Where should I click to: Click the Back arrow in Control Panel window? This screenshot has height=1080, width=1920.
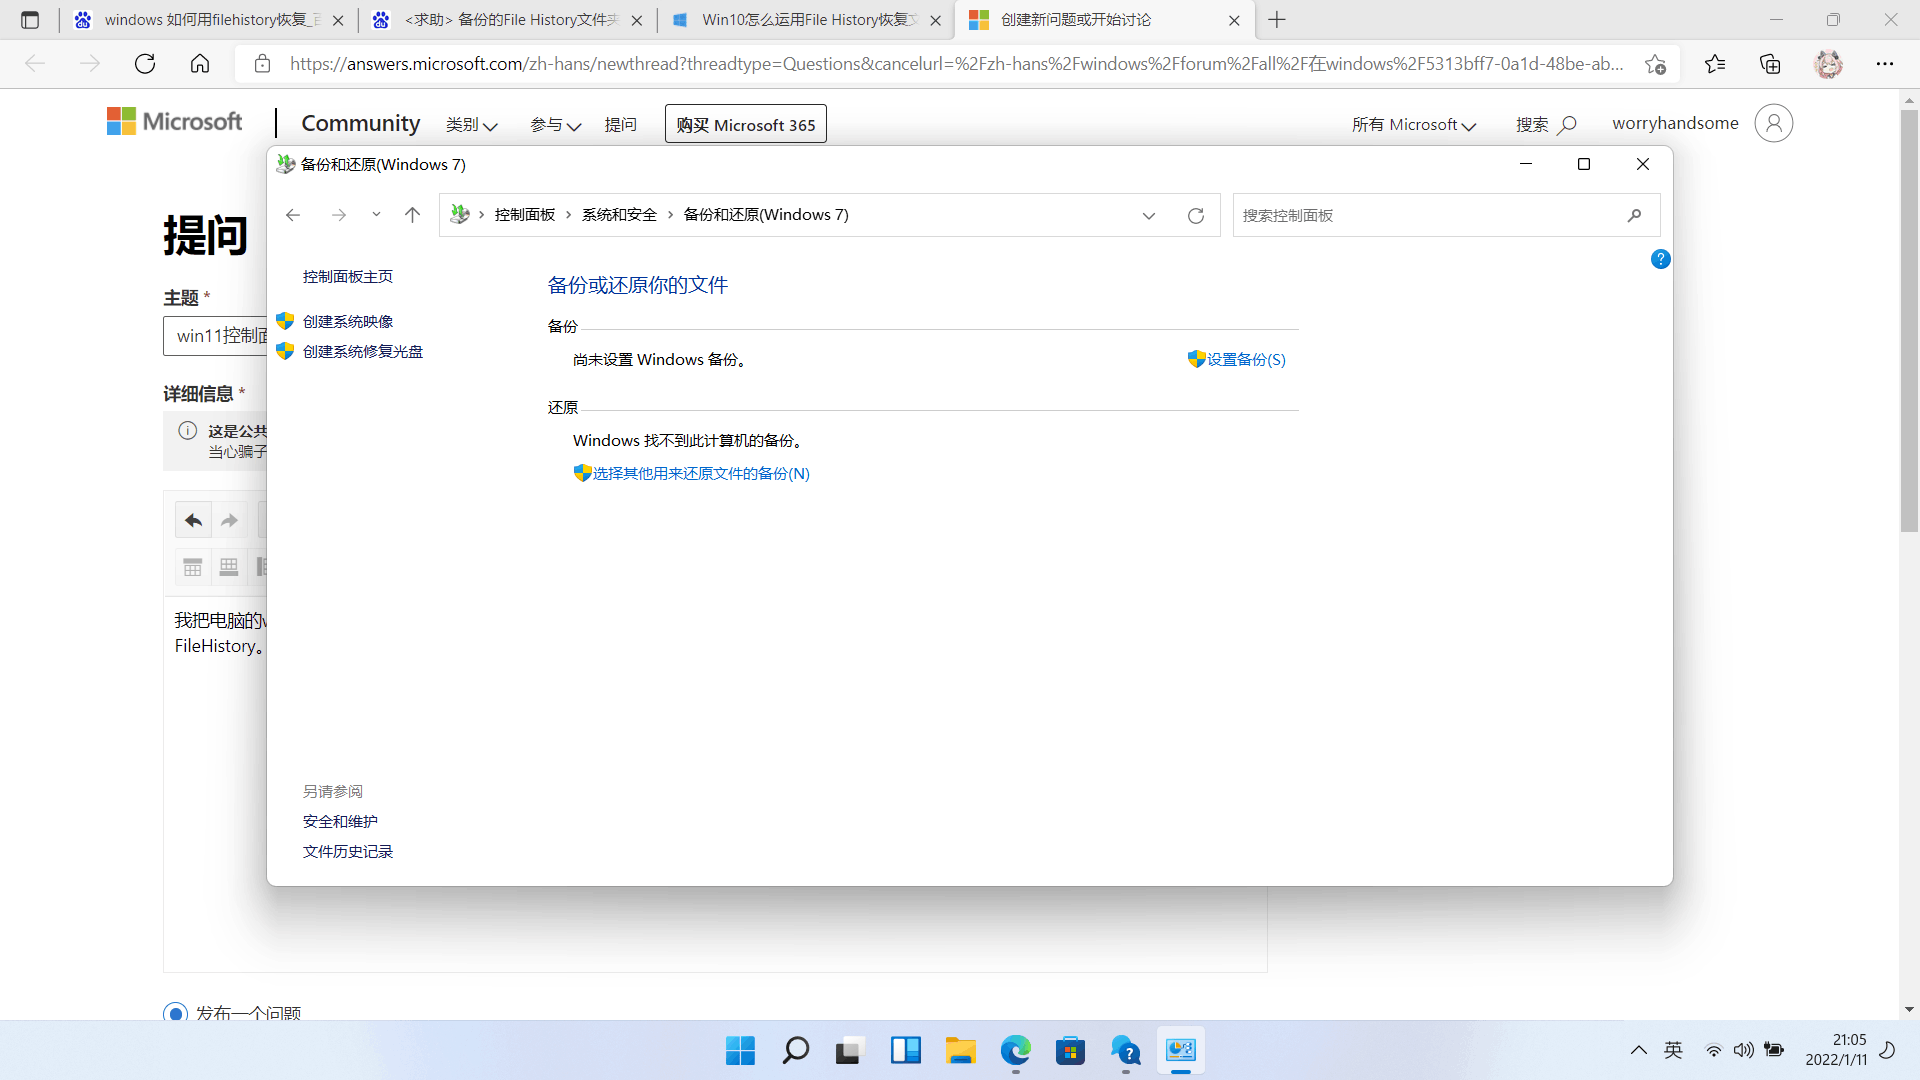[x=293, y=215]
